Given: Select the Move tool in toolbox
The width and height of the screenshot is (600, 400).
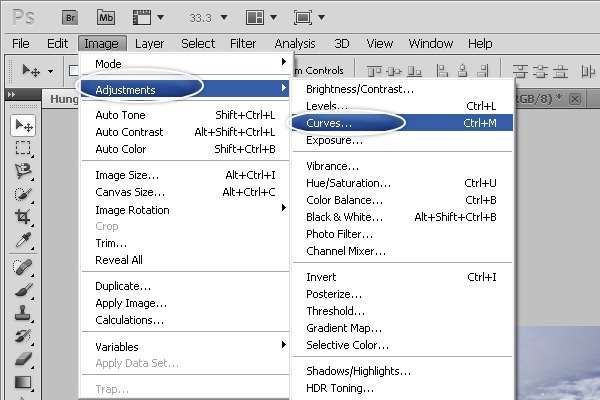Looking at the screenshot, I should tap(23, 125).
